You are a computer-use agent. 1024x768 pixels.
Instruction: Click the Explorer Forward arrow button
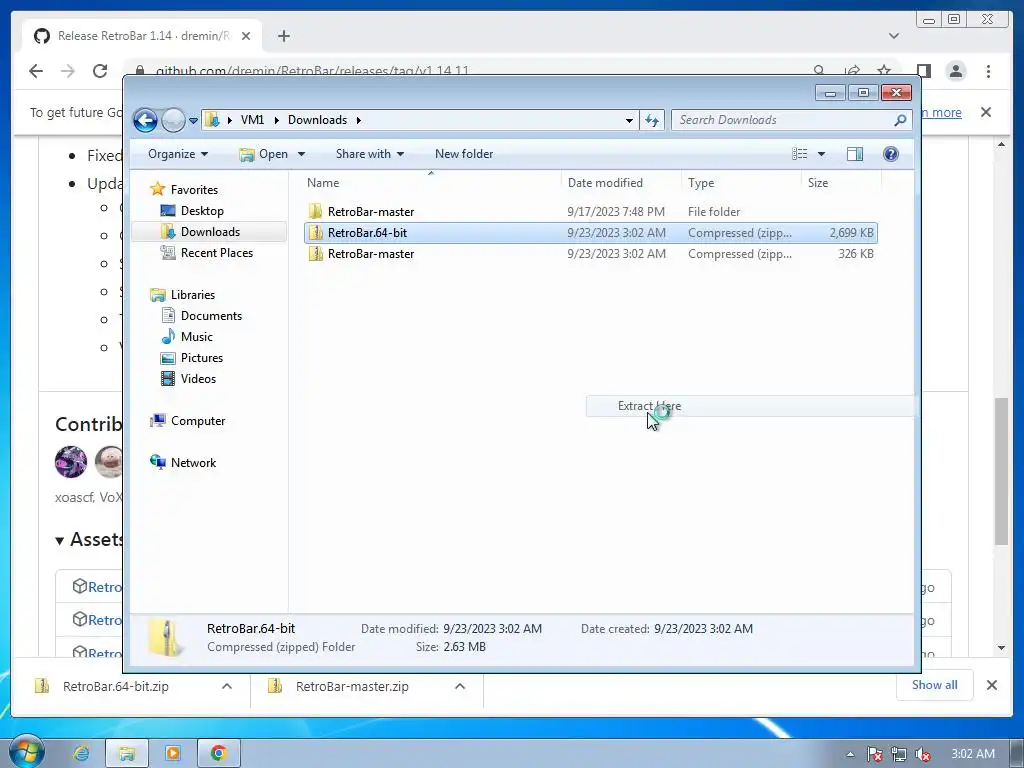[173, 120]
